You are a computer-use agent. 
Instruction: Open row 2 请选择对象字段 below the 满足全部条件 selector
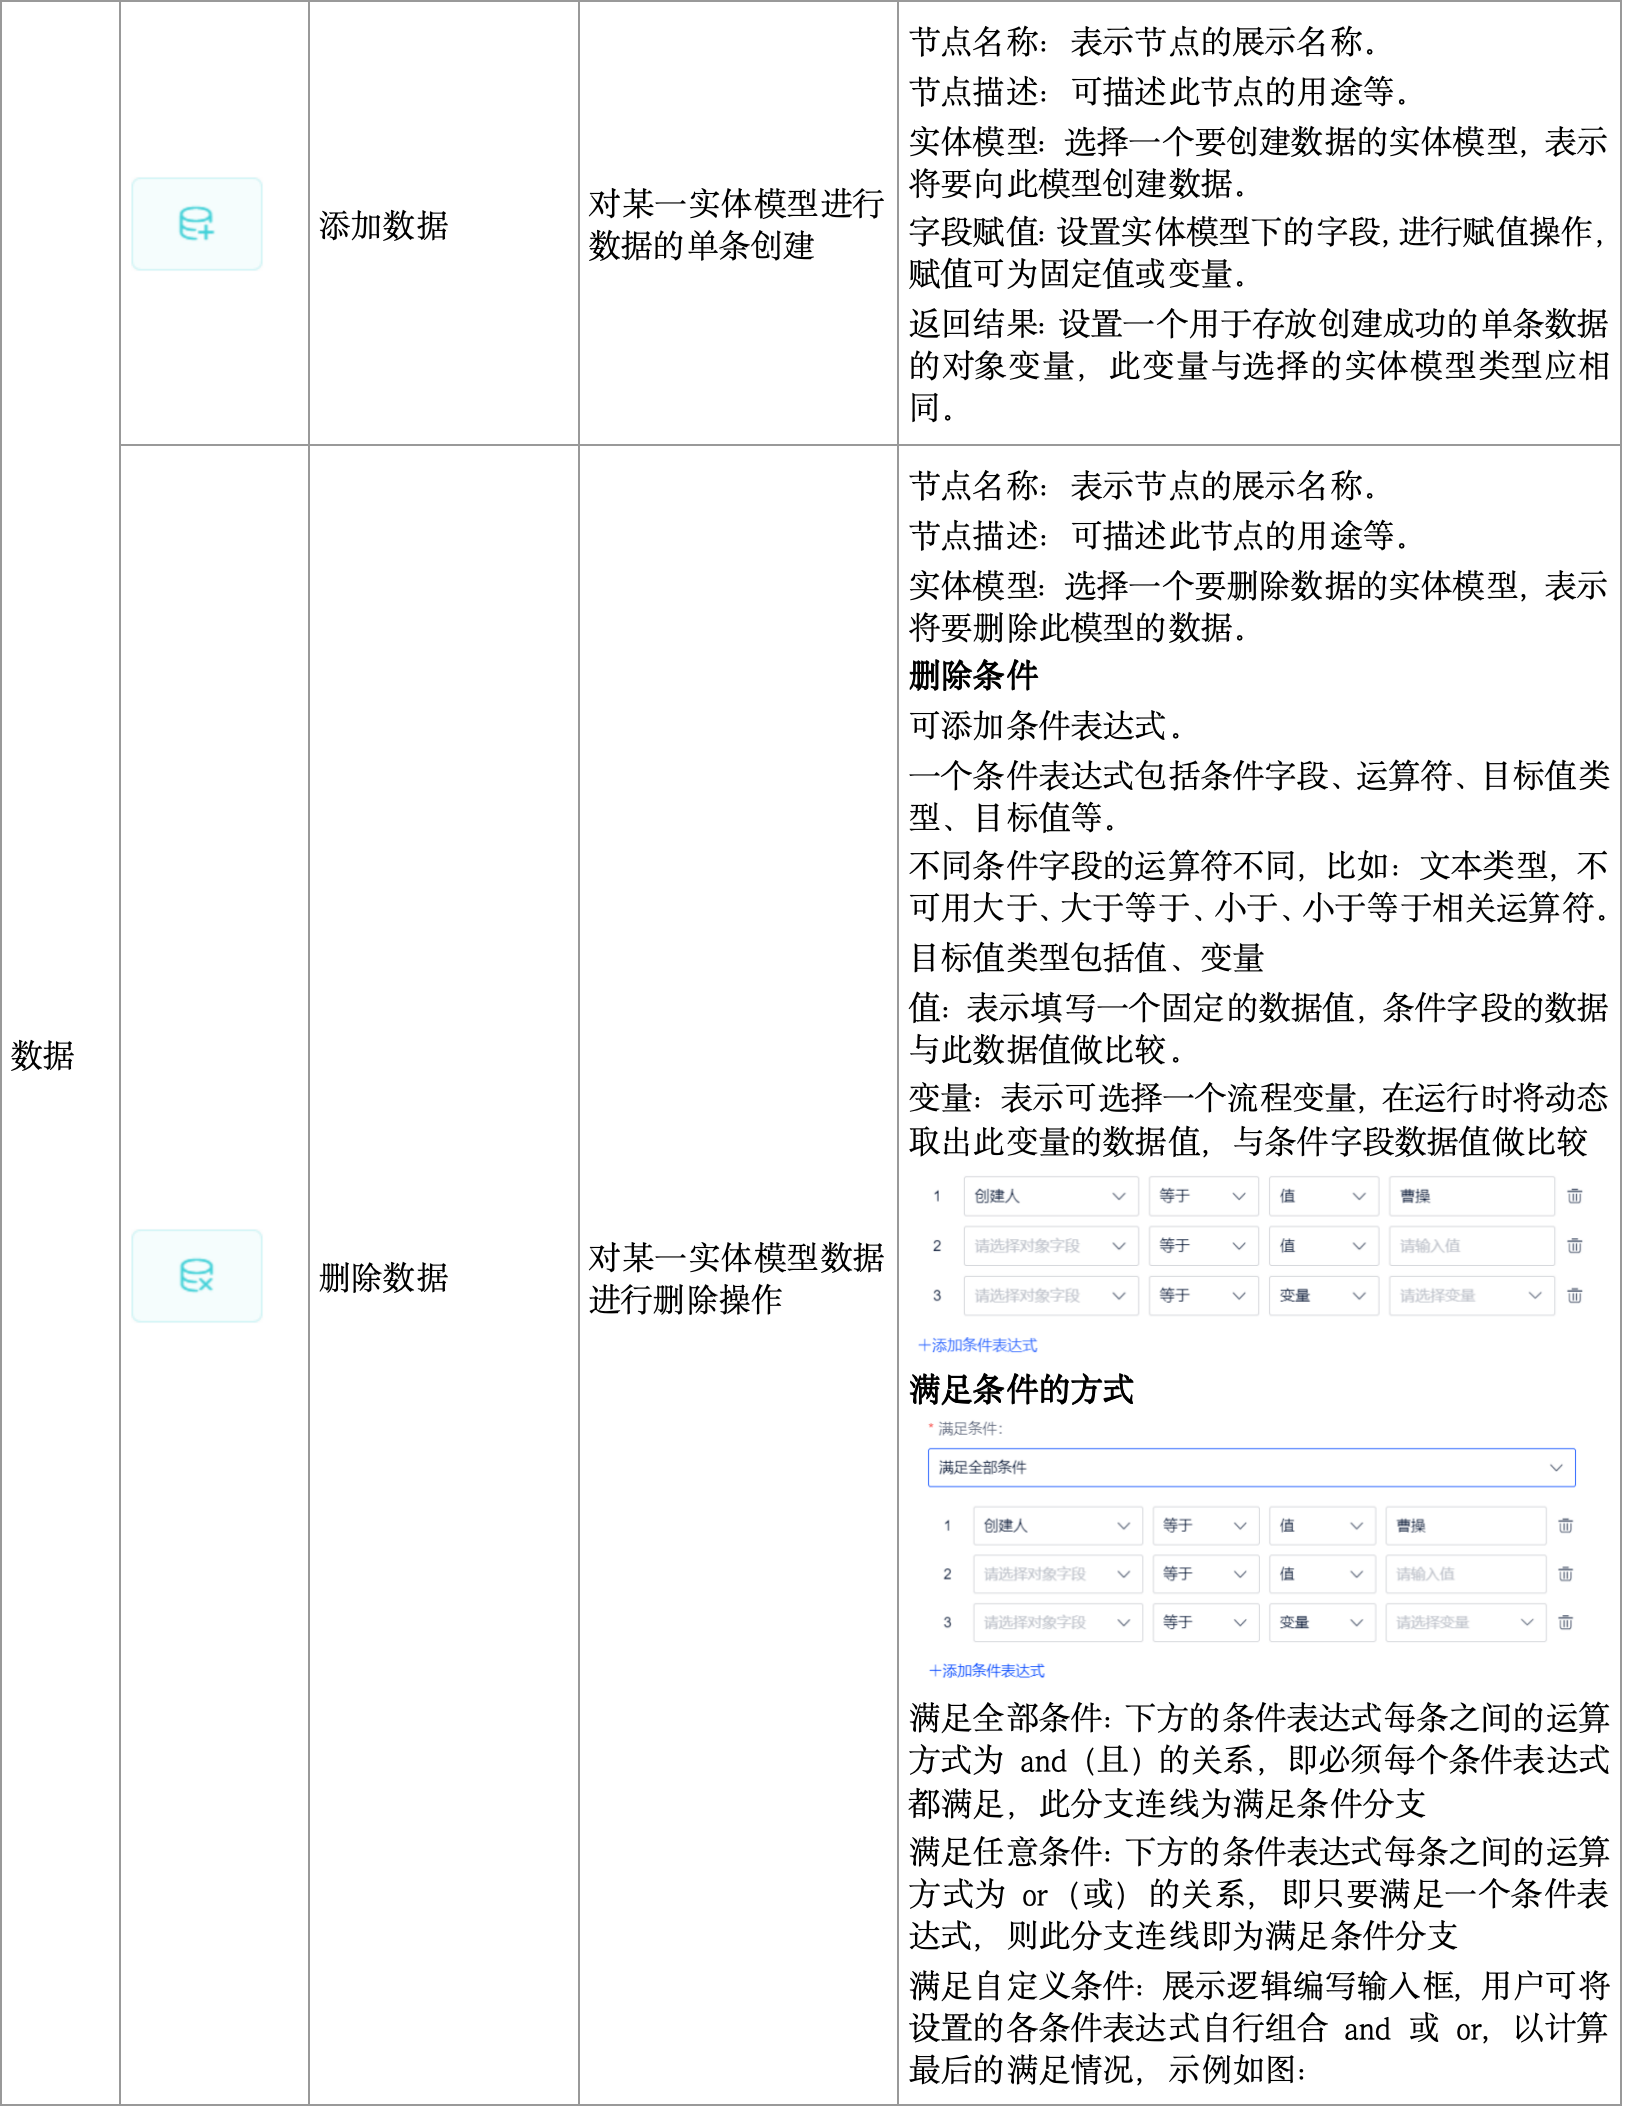1058,1574
